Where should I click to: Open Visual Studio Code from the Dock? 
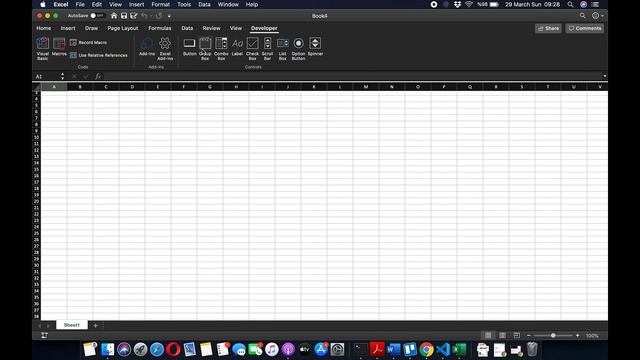click(443, 350)
